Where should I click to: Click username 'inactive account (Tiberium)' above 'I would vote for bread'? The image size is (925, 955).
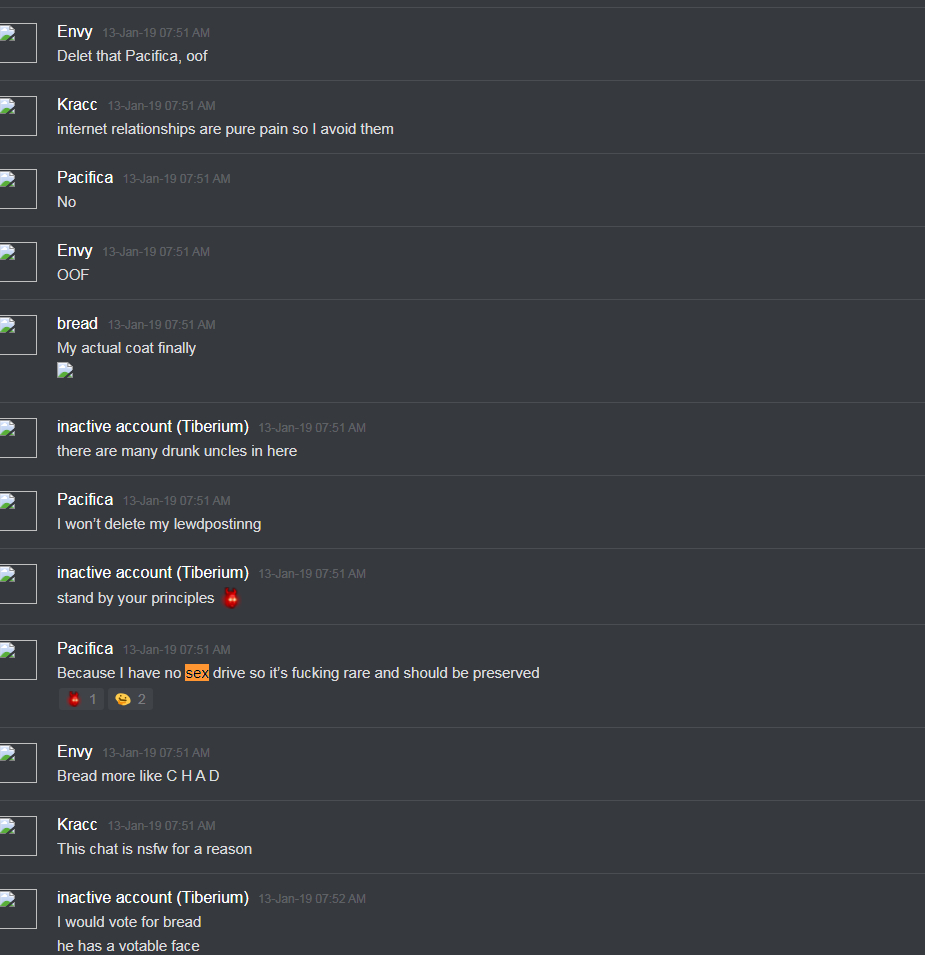coord(153,898)
